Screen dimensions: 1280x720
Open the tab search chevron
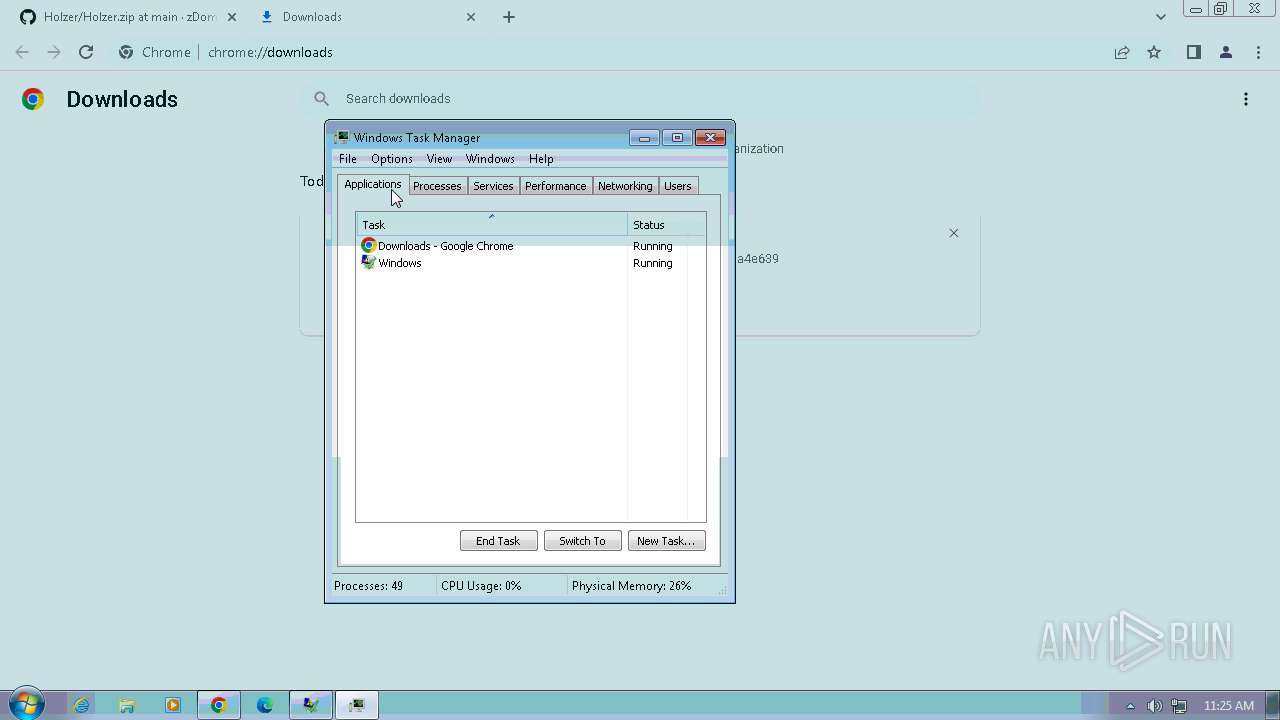click(x=1160, y=17)
